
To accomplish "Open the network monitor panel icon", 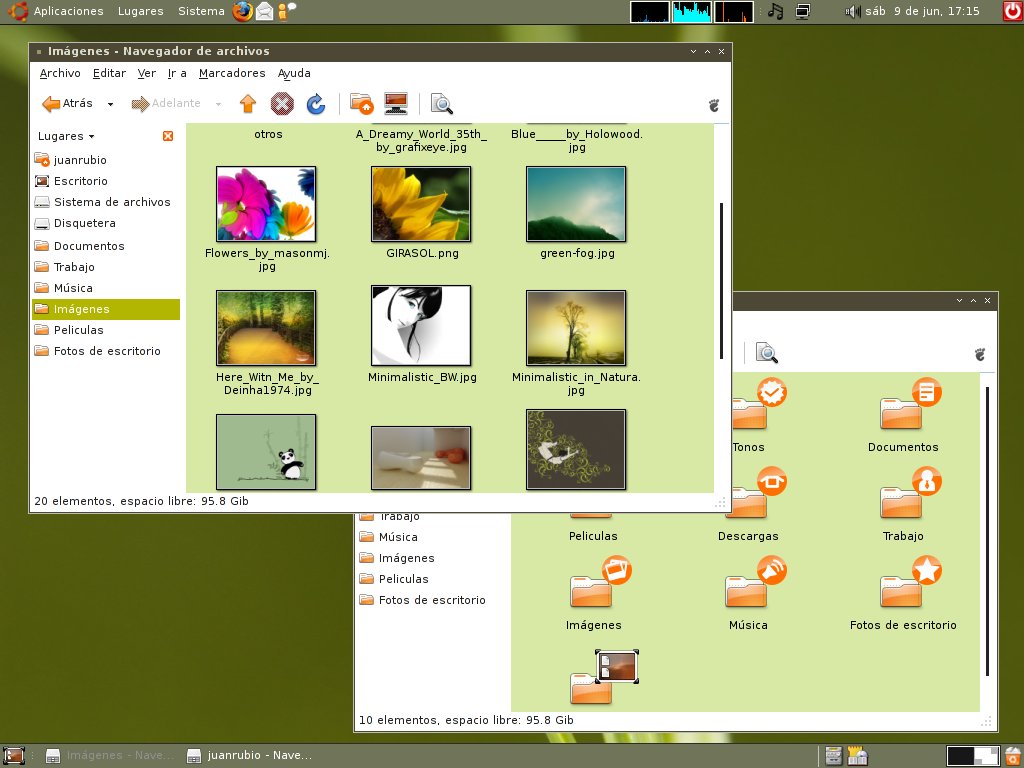I will [x=803, y=11].
